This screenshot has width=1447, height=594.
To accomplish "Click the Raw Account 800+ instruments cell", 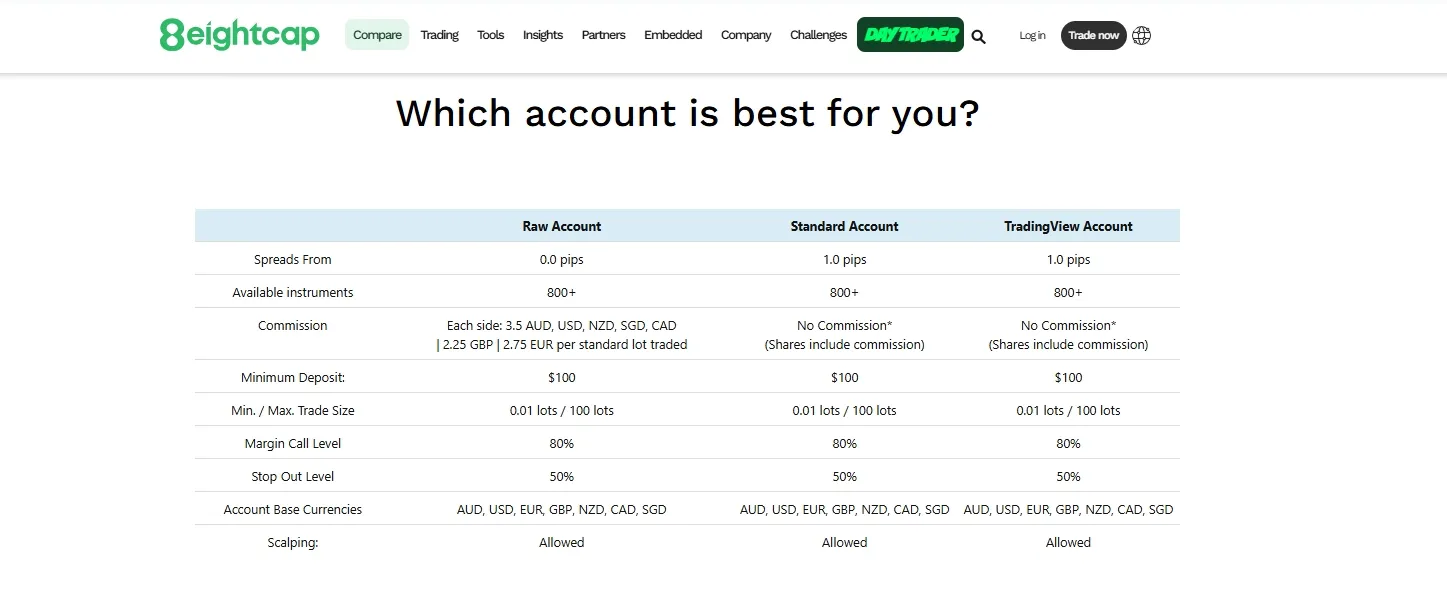I will click(x=562, y=292).
